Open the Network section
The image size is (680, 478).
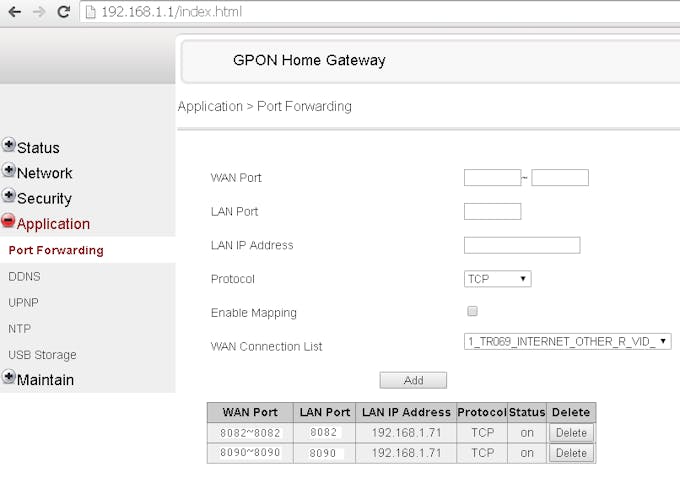click(44, 173)
